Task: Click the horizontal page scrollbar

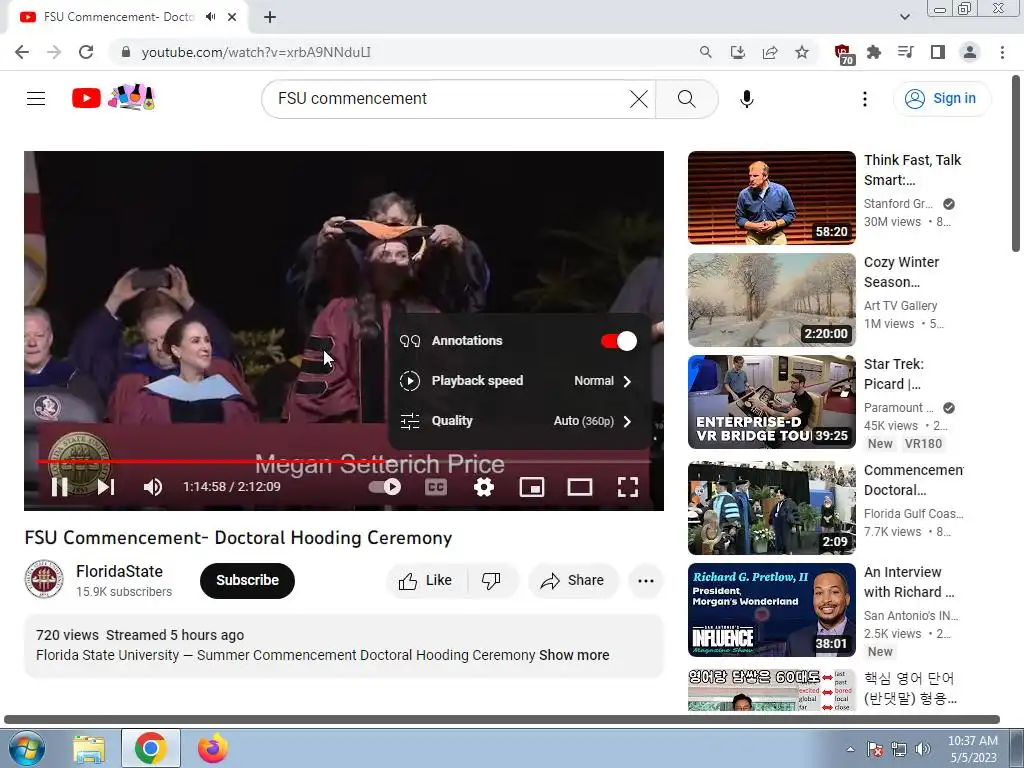Action: click(502, 720)
